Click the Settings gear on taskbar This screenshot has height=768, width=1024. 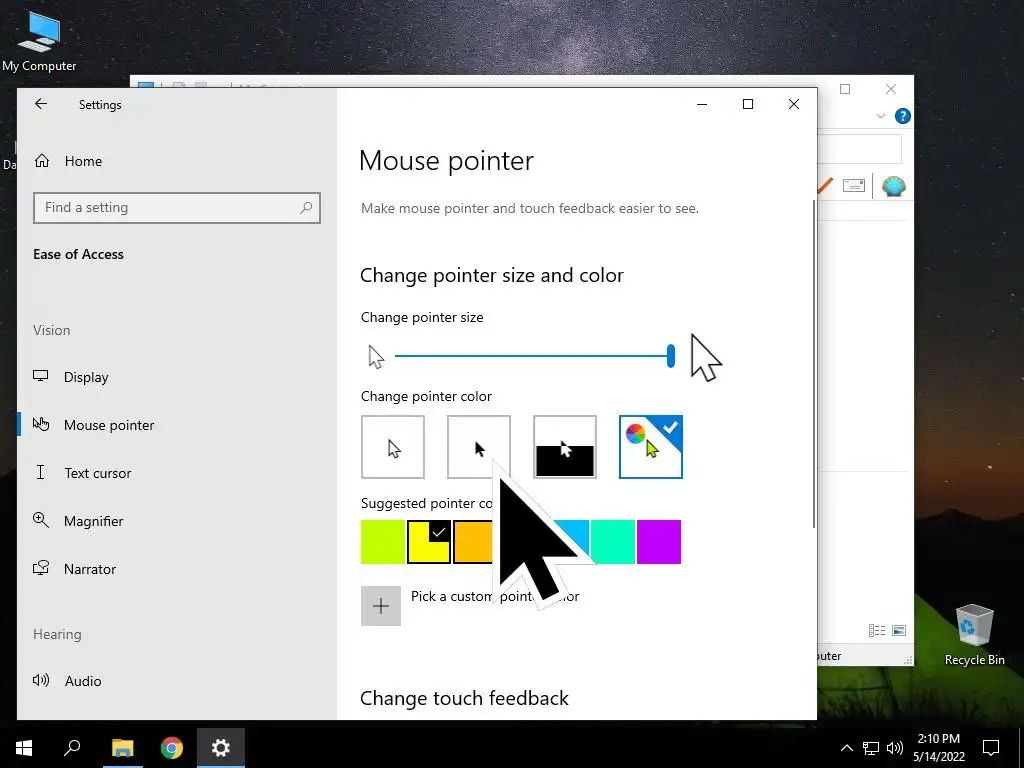tap(221, 748)
